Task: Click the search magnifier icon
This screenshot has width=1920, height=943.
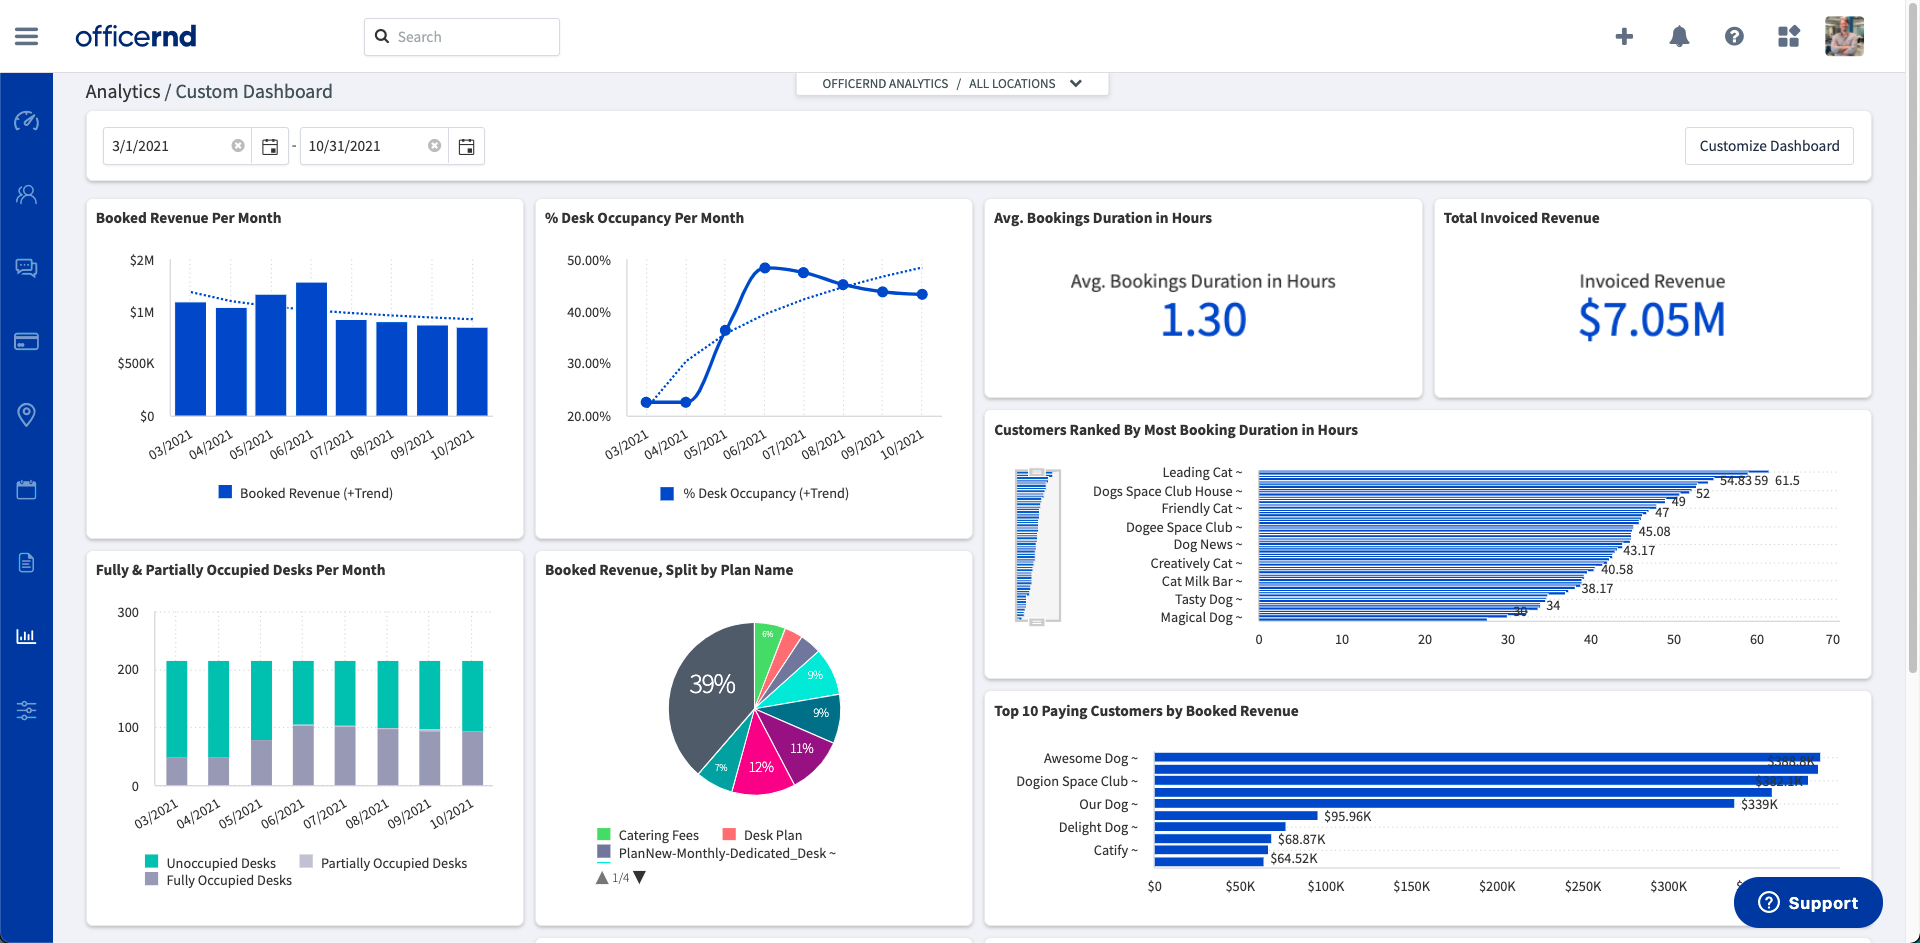Action: (382, 36)
